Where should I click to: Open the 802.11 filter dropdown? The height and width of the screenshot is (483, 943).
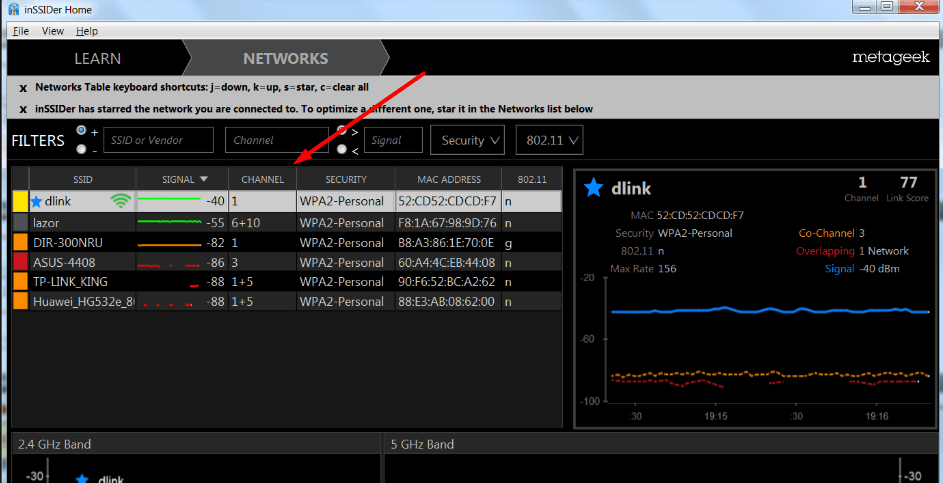[550, 140]
